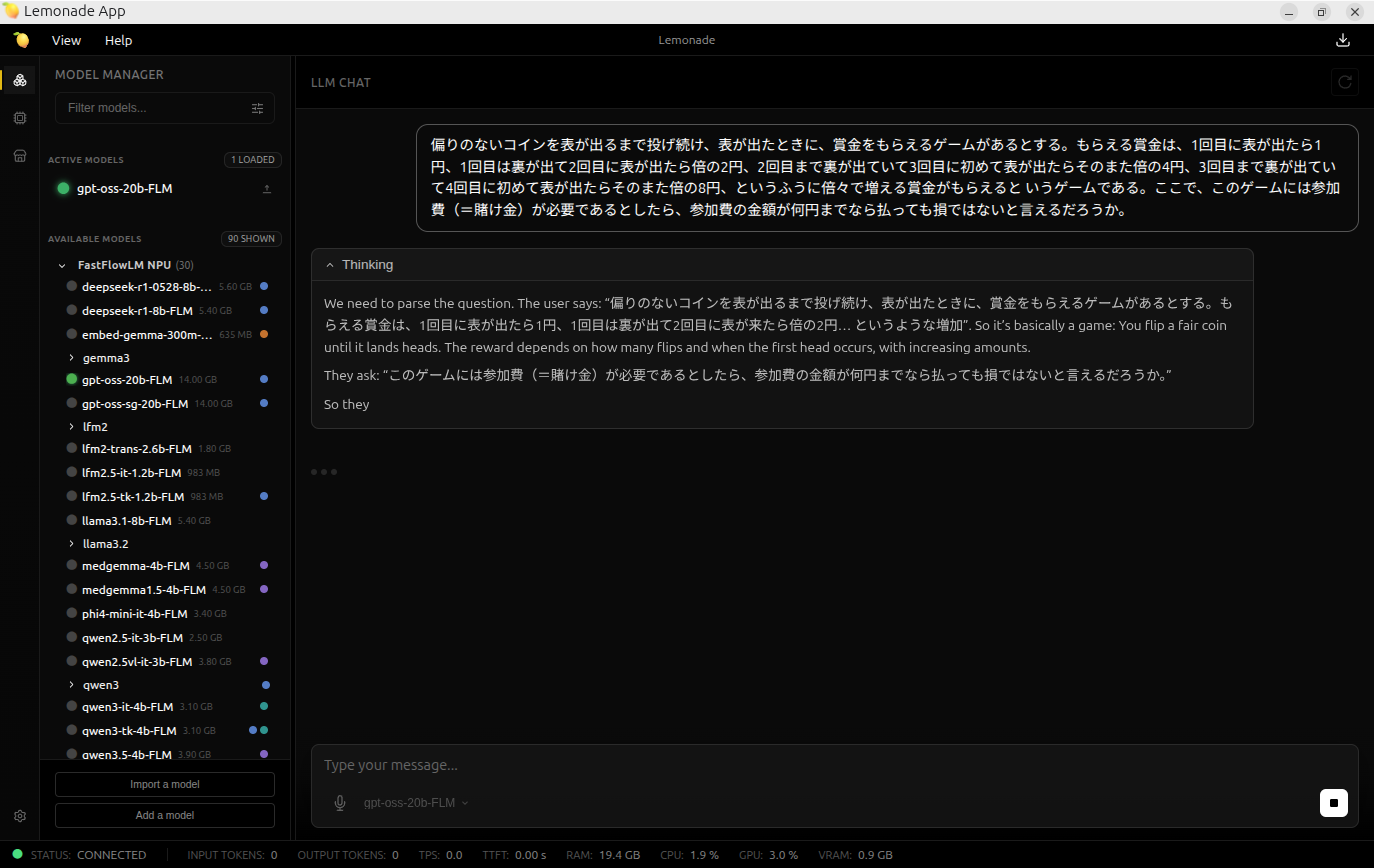Click the microphone icon in the message bar
1374x868 pixels.
[x=340, y=802]
